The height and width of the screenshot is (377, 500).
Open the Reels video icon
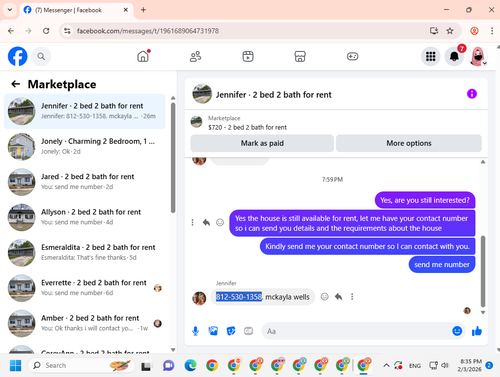pyautogui.click(x=248, y=56)
